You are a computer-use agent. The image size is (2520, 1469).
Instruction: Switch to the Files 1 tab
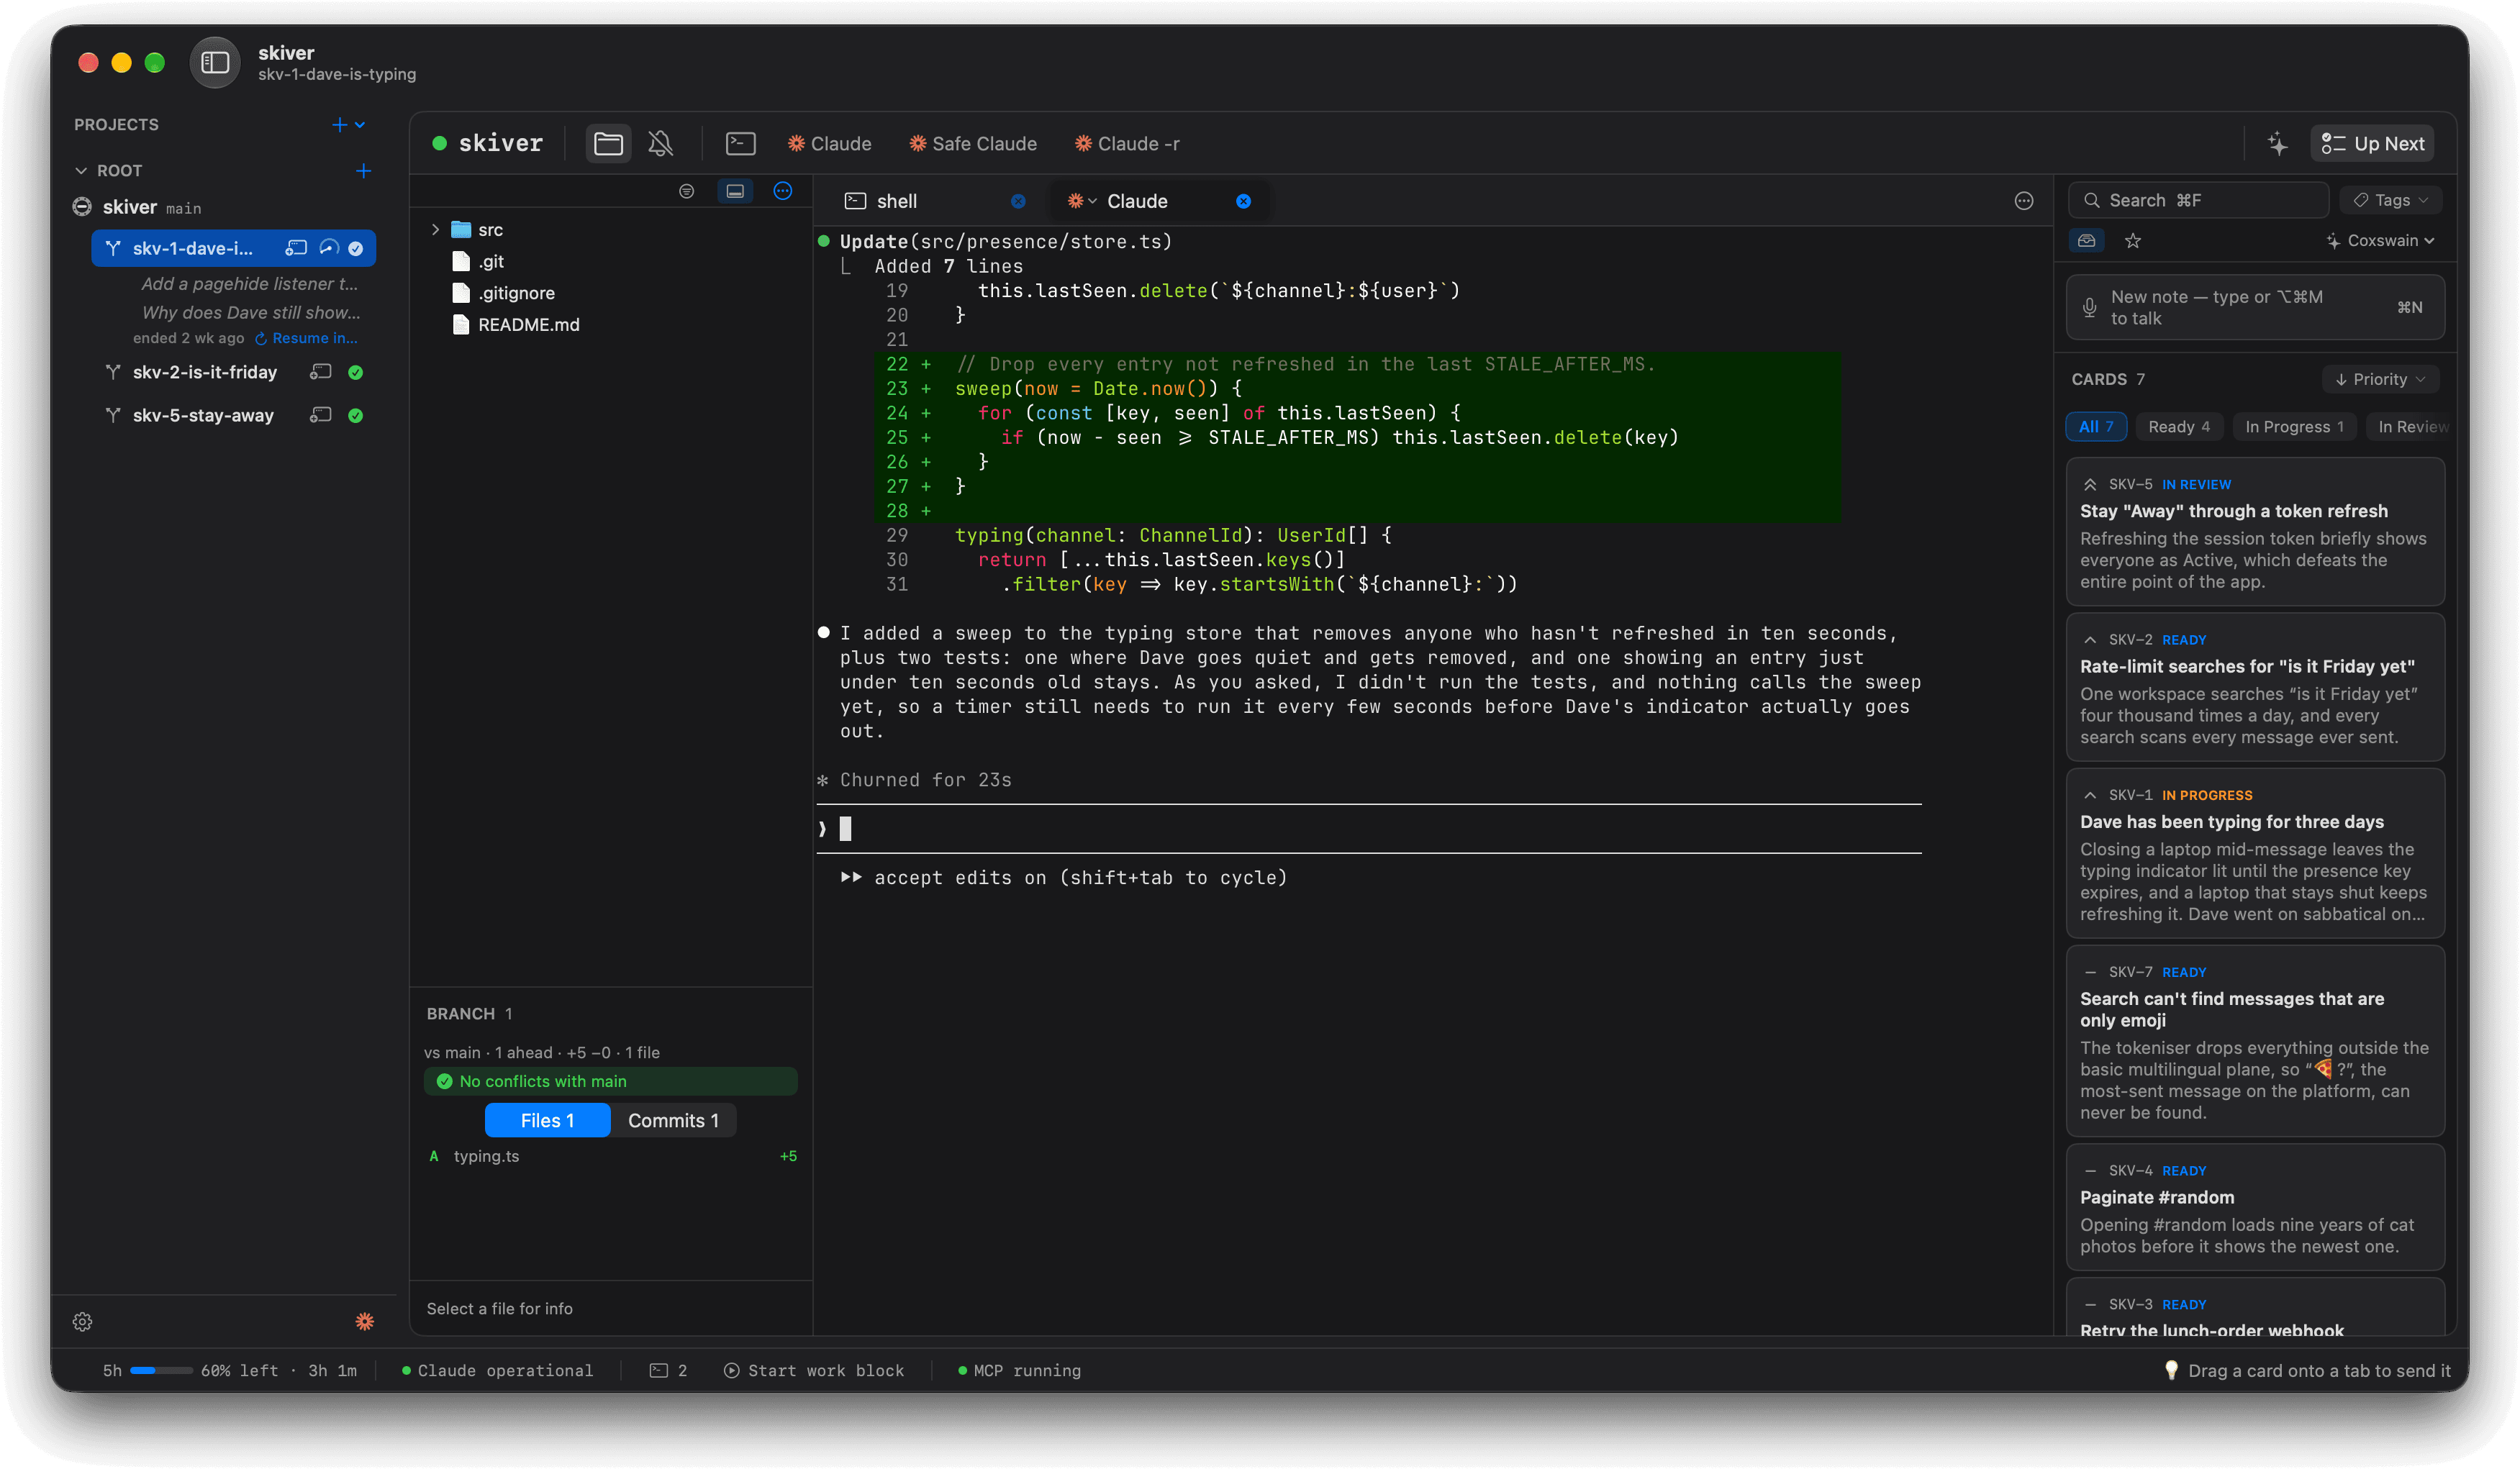tap(547, 1121)
